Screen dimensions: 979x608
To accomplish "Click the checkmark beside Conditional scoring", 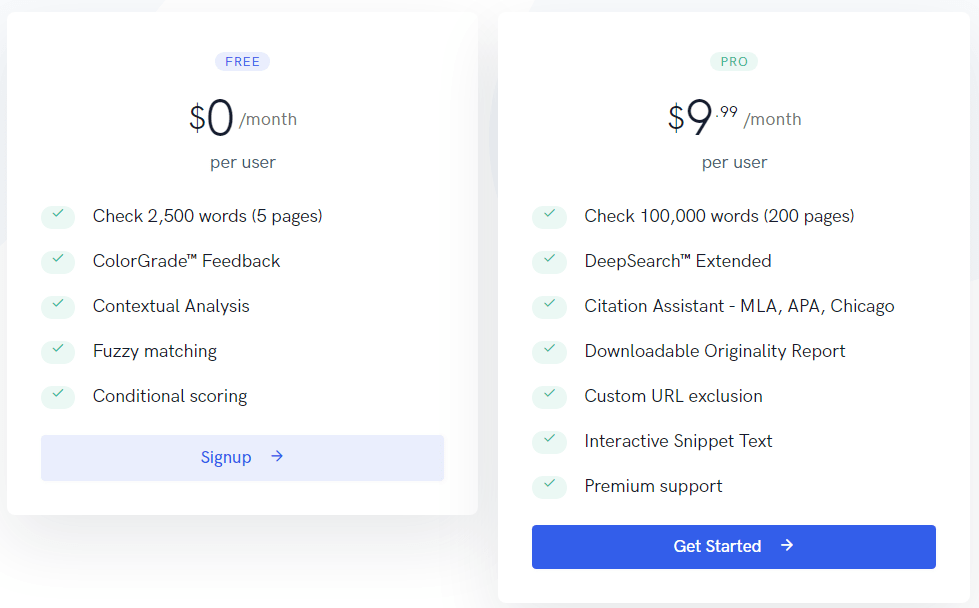I will pyautogui.click(x=58, y=396).
